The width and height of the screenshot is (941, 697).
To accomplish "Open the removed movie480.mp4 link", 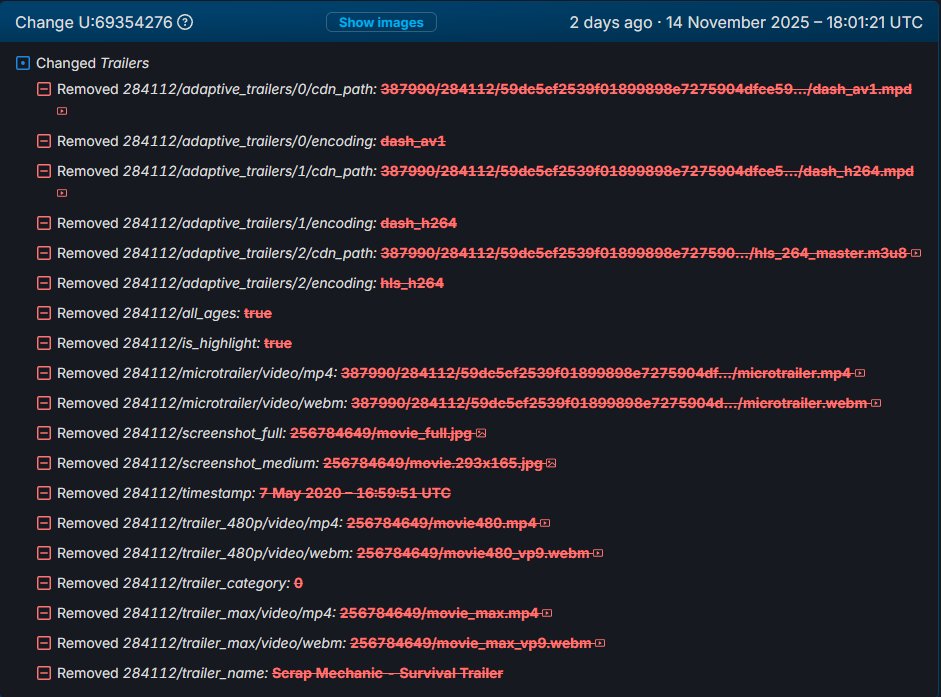I will (x=442, y=524).
